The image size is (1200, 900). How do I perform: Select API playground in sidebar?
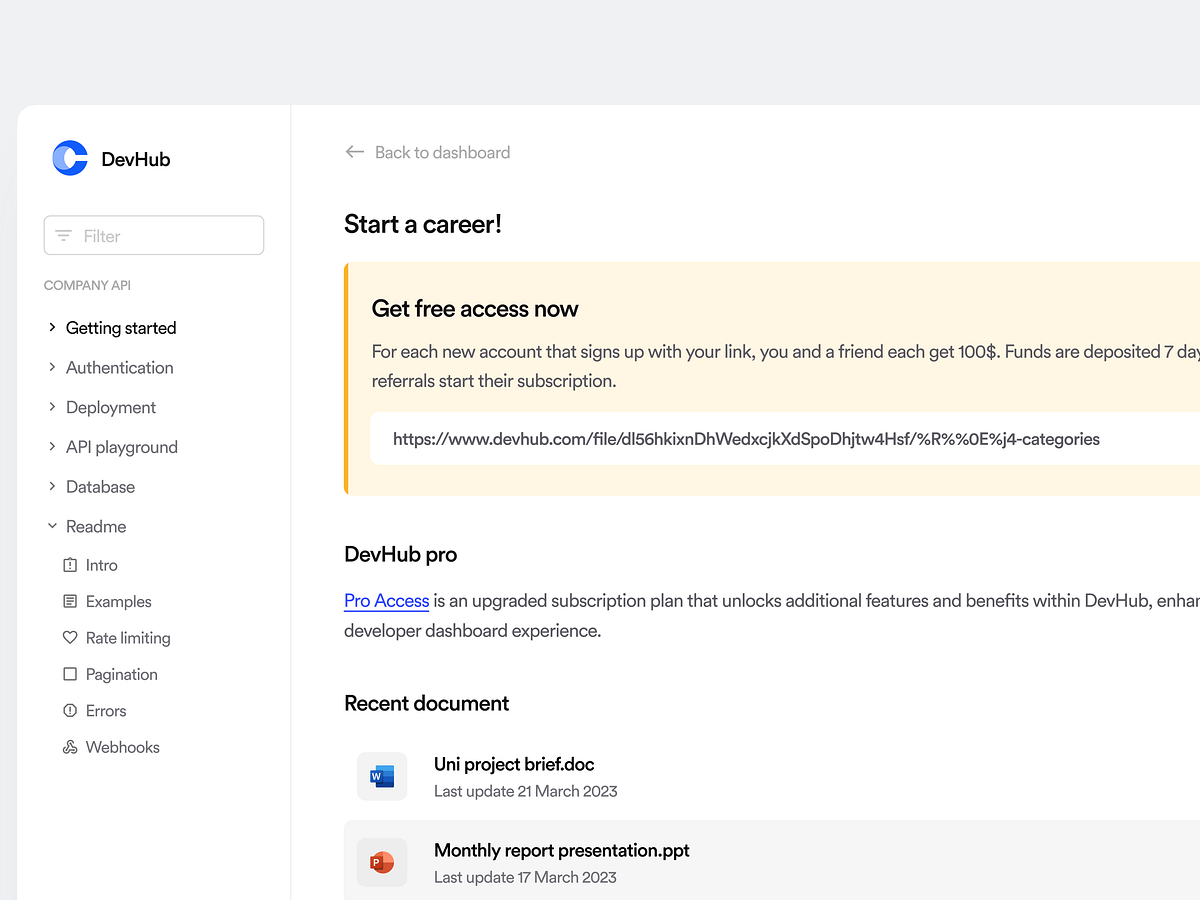[121, 447]
